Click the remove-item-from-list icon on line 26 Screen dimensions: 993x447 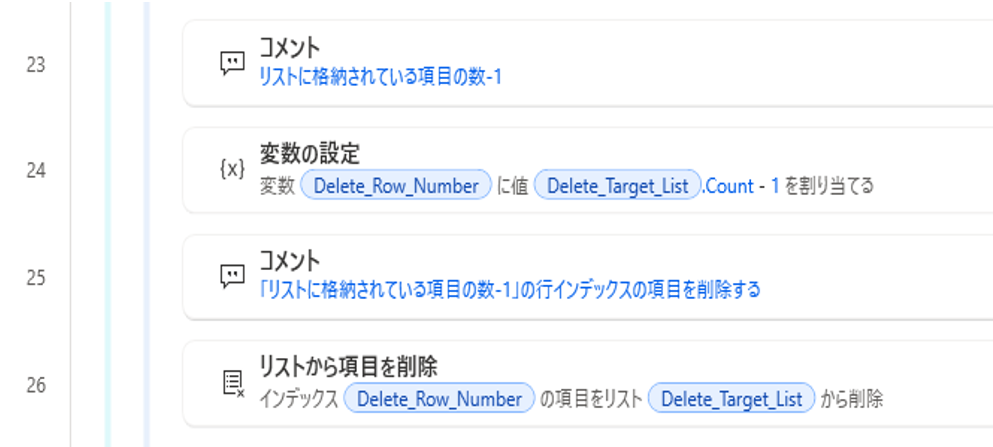(x=232, y=383)
